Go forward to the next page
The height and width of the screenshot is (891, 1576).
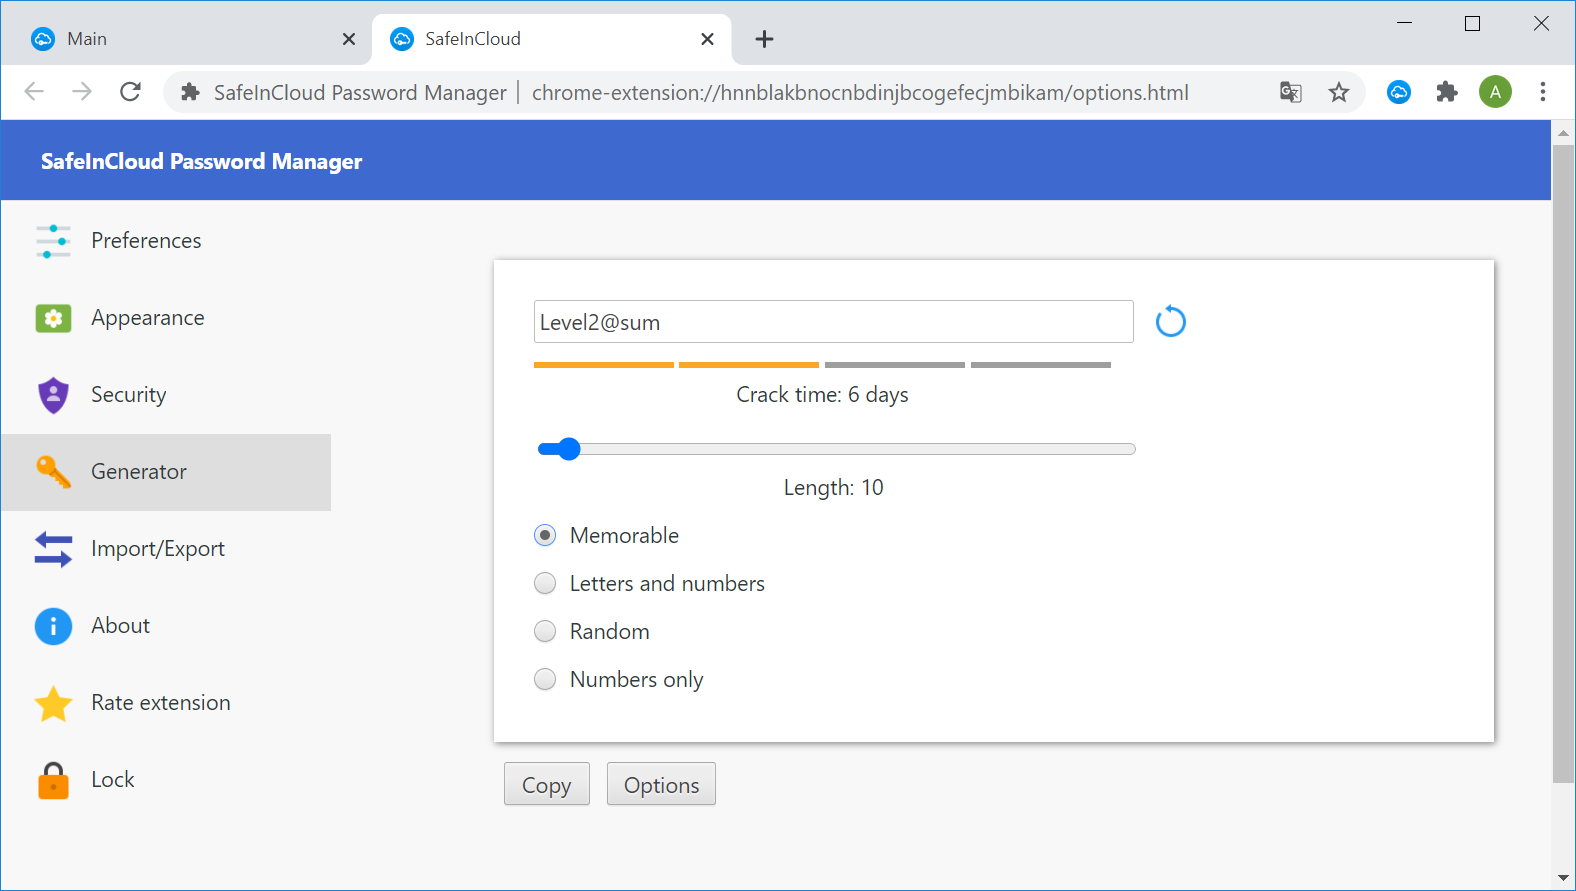click(82, 92)
